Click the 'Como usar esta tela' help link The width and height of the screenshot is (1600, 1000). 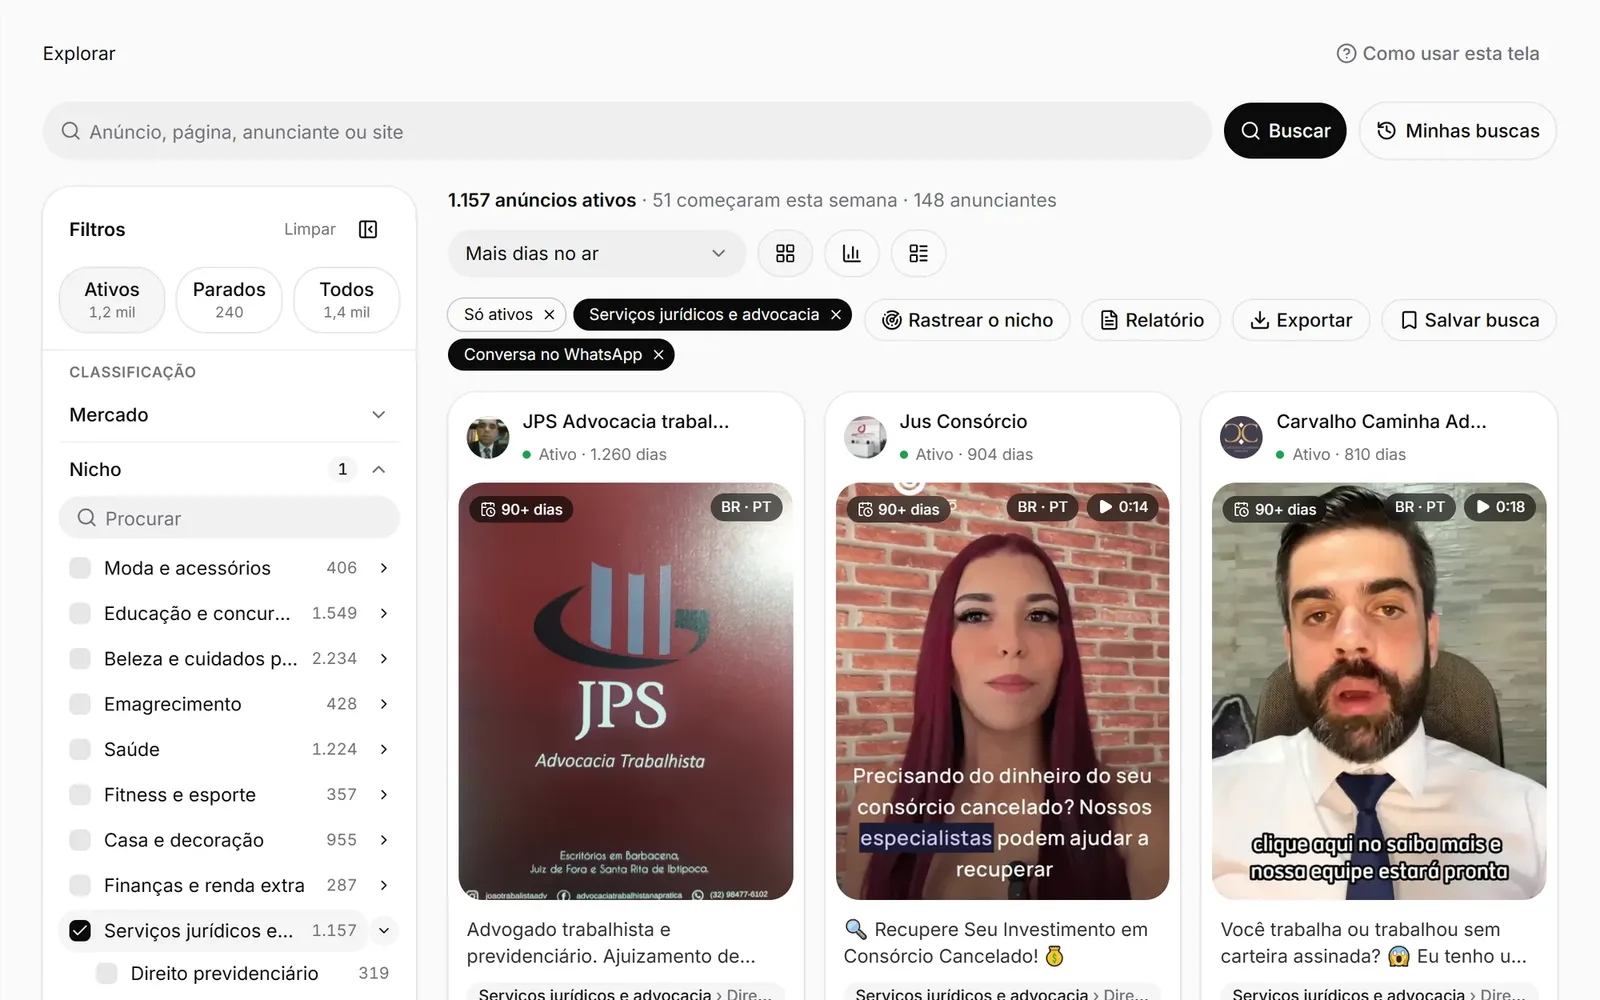pyautogui.click(x=1438, y=54)
